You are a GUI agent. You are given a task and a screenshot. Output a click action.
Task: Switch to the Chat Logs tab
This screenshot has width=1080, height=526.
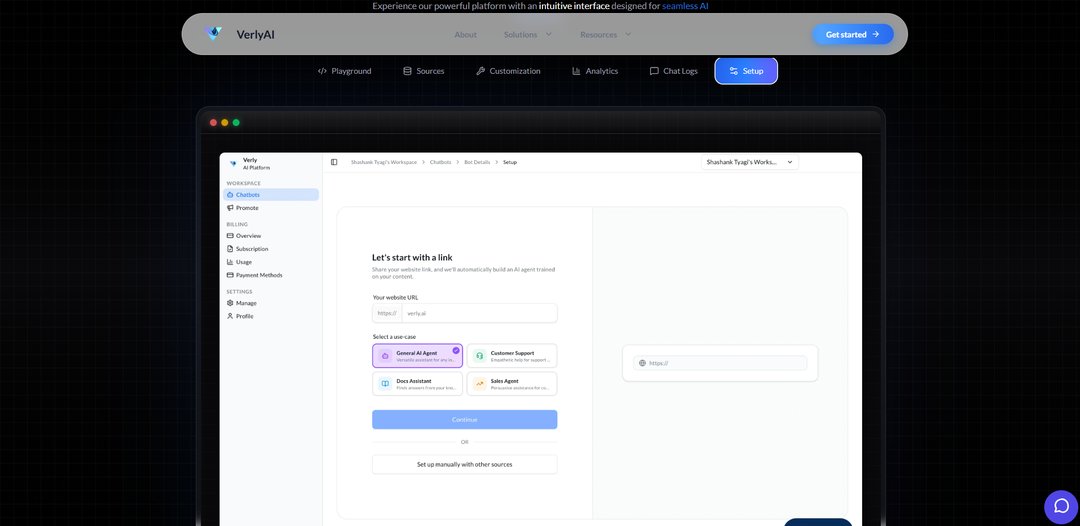click(673, 71)
